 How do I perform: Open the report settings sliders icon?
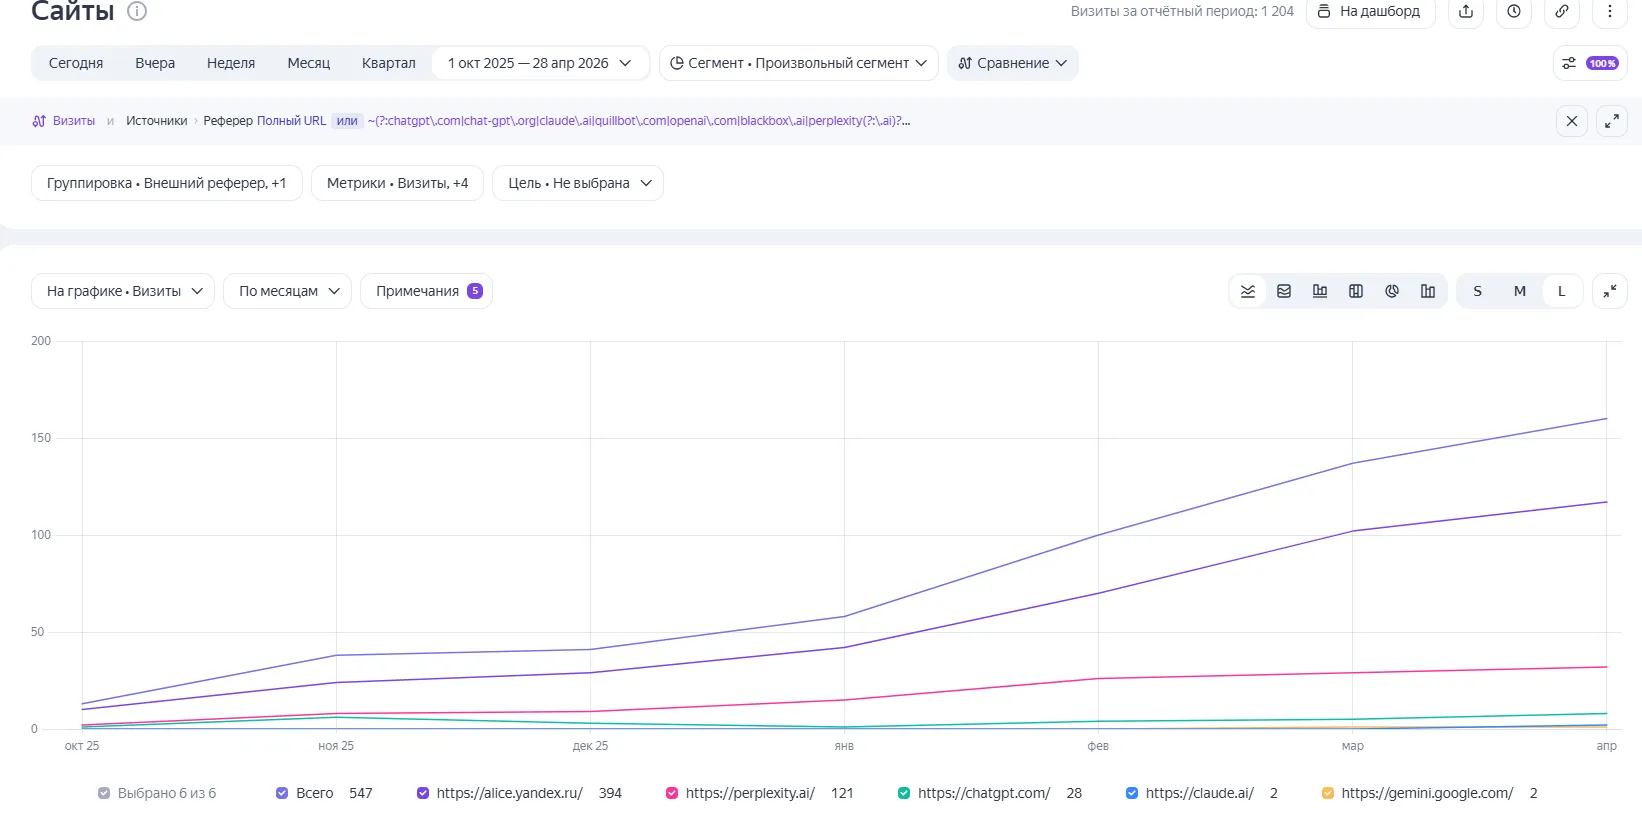point(1569,63)
